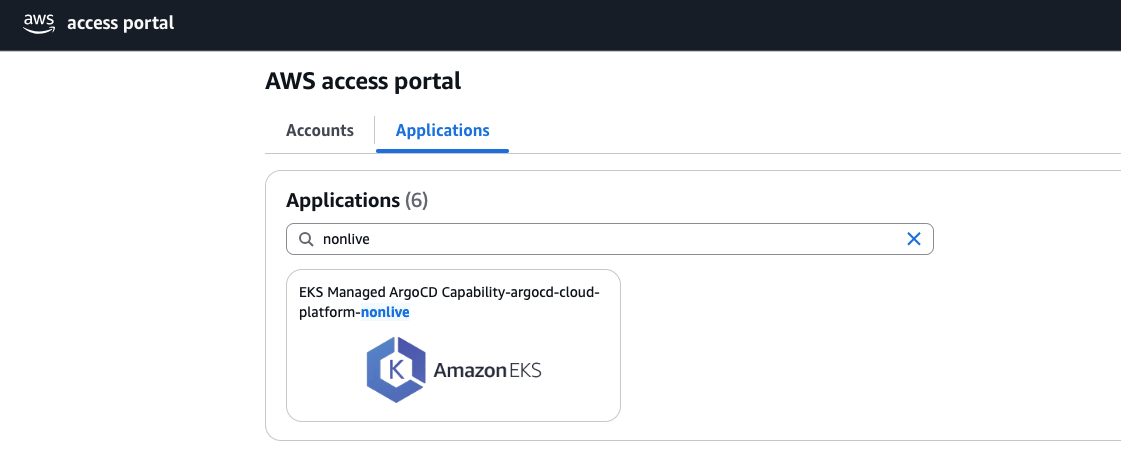Open EKS Managed ArgoCD Capability application title
This screenshot has width=1121, height=468.
449,303
